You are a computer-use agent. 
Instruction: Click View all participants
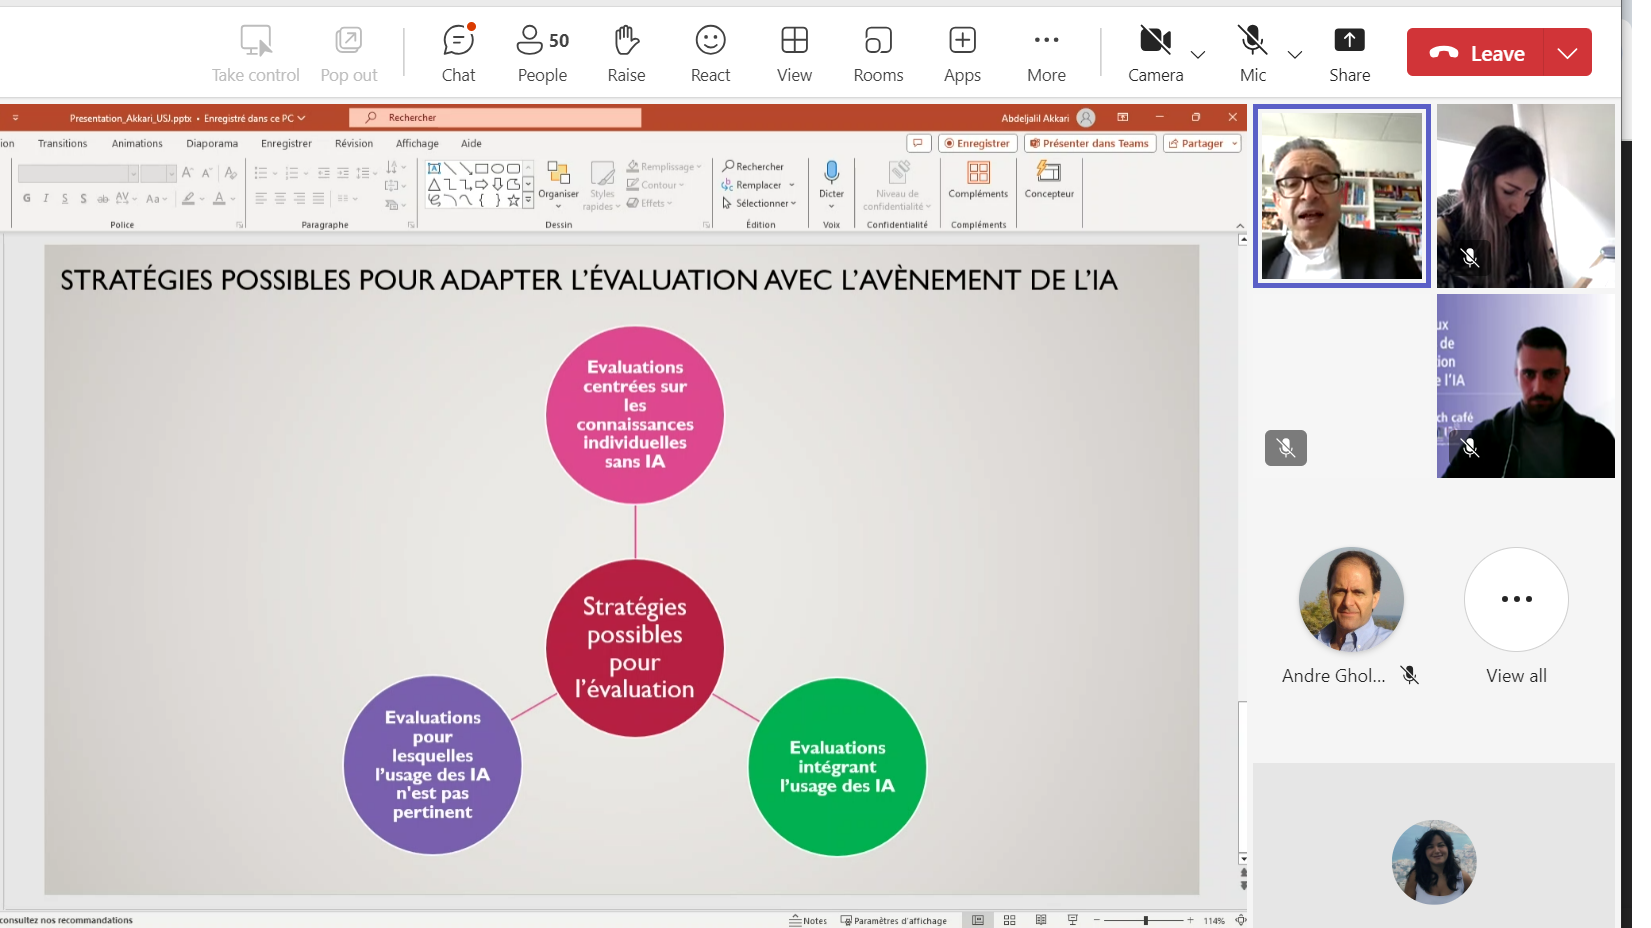[x=1516, y=616]
